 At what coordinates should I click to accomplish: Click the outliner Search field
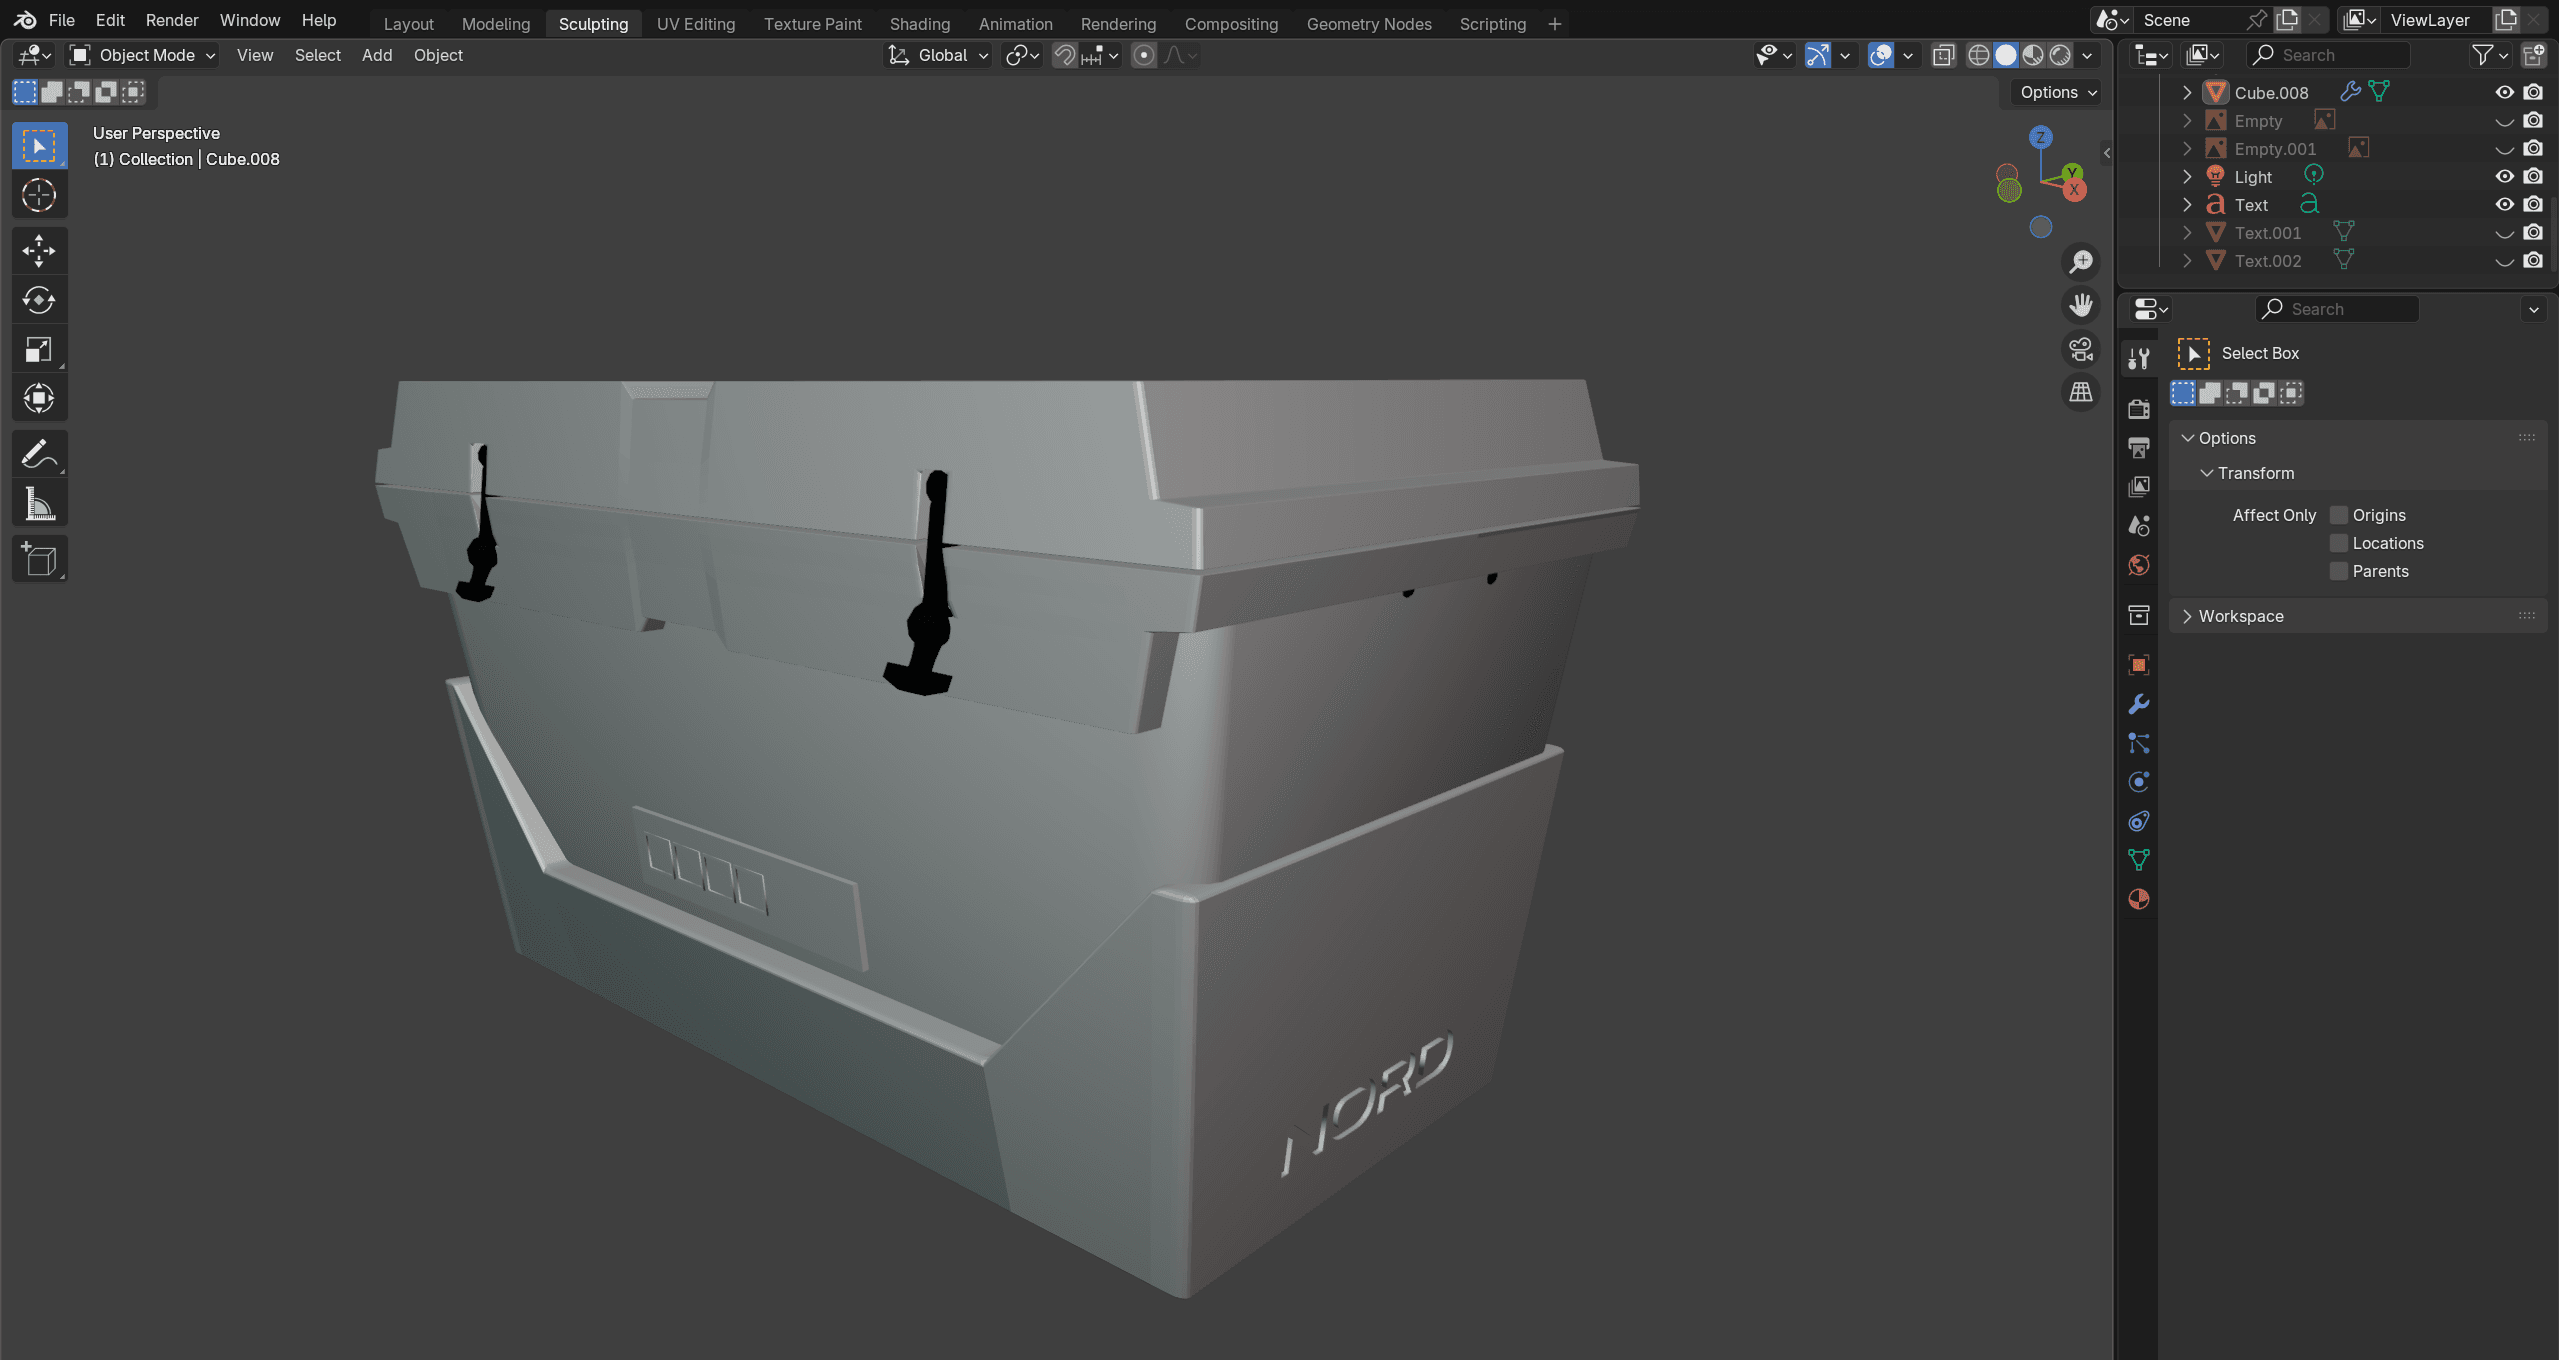pos(2328,55)
